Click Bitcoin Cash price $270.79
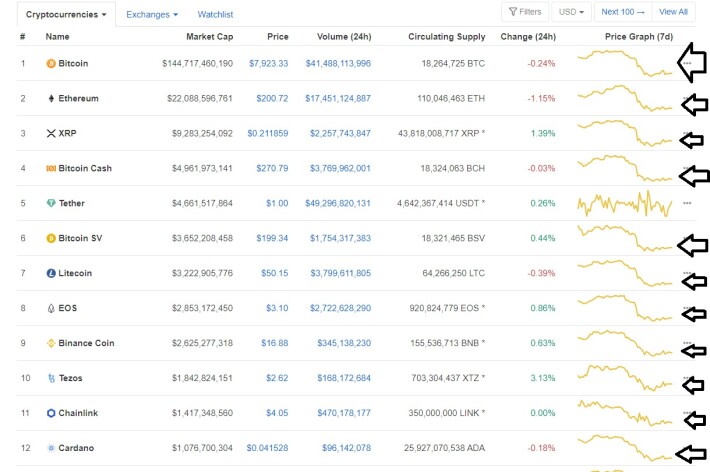The height and width of the screenshot is (472, 710). [x=272, y=168]
